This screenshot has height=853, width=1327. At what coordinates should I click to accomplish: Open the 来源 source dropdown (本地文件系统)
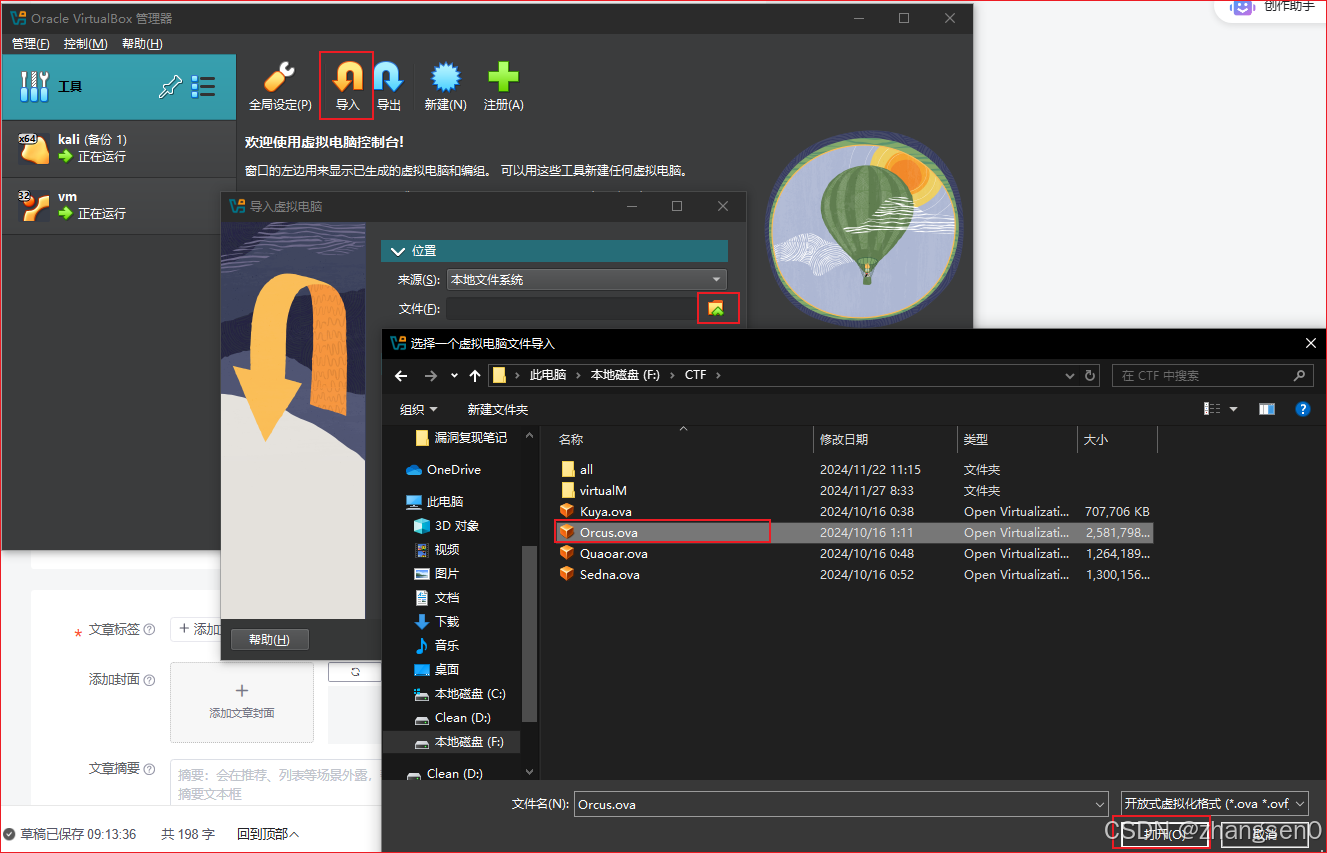click(586, 280)
